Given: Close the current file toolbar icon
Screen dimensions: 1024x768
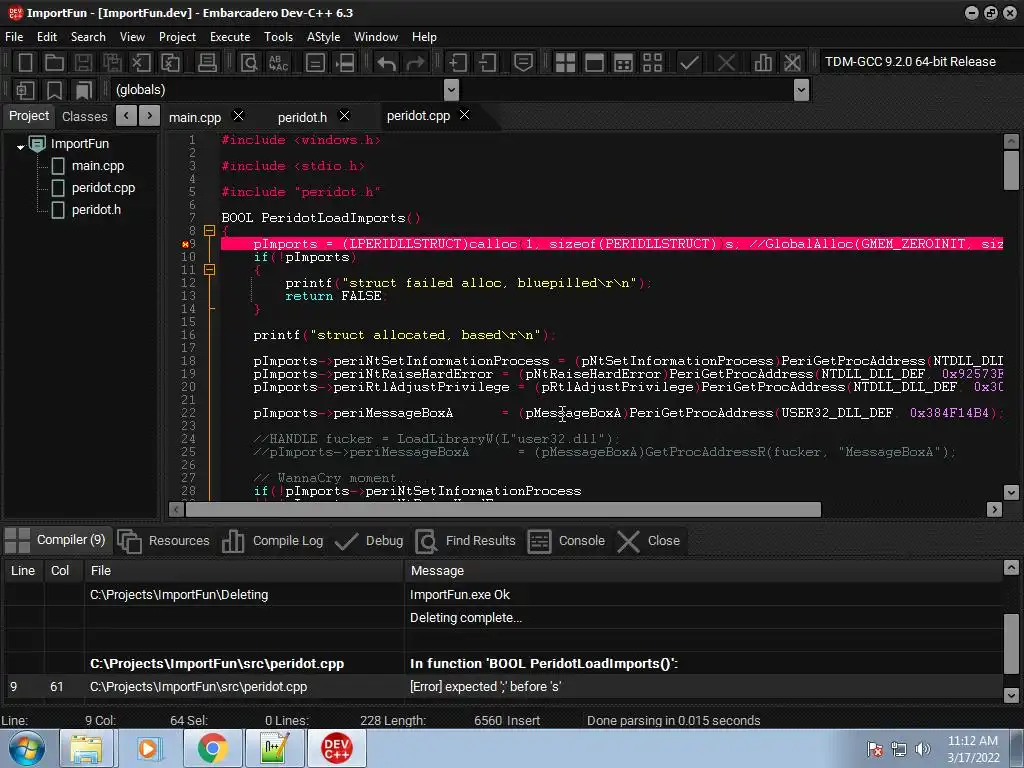Looking at the screenshot, I should coord(141,63).
